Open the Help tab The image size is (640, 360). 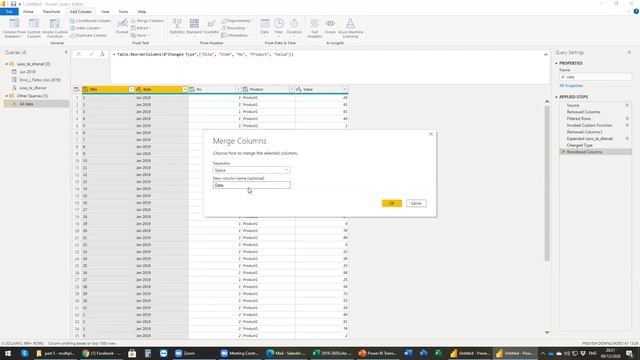click(x=142, y=12)
